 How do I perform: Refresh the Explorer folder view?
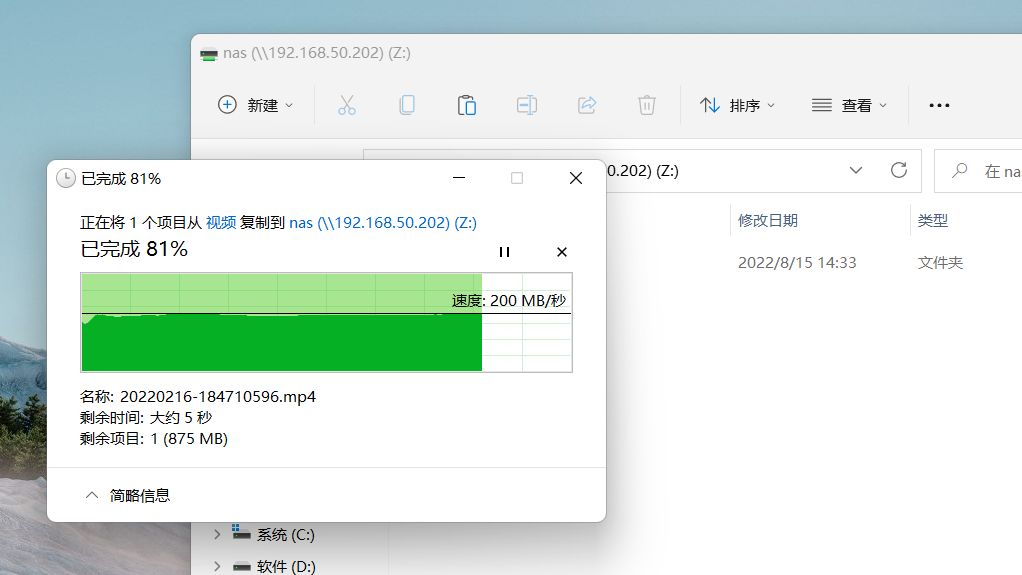coord(899,170)
